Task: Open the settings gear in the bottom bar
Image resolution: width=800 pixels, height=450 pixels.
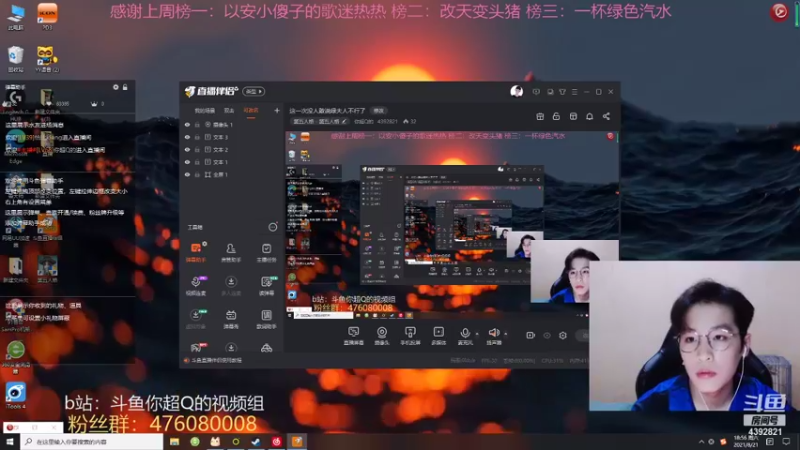Action: click(x=563, y=335)
